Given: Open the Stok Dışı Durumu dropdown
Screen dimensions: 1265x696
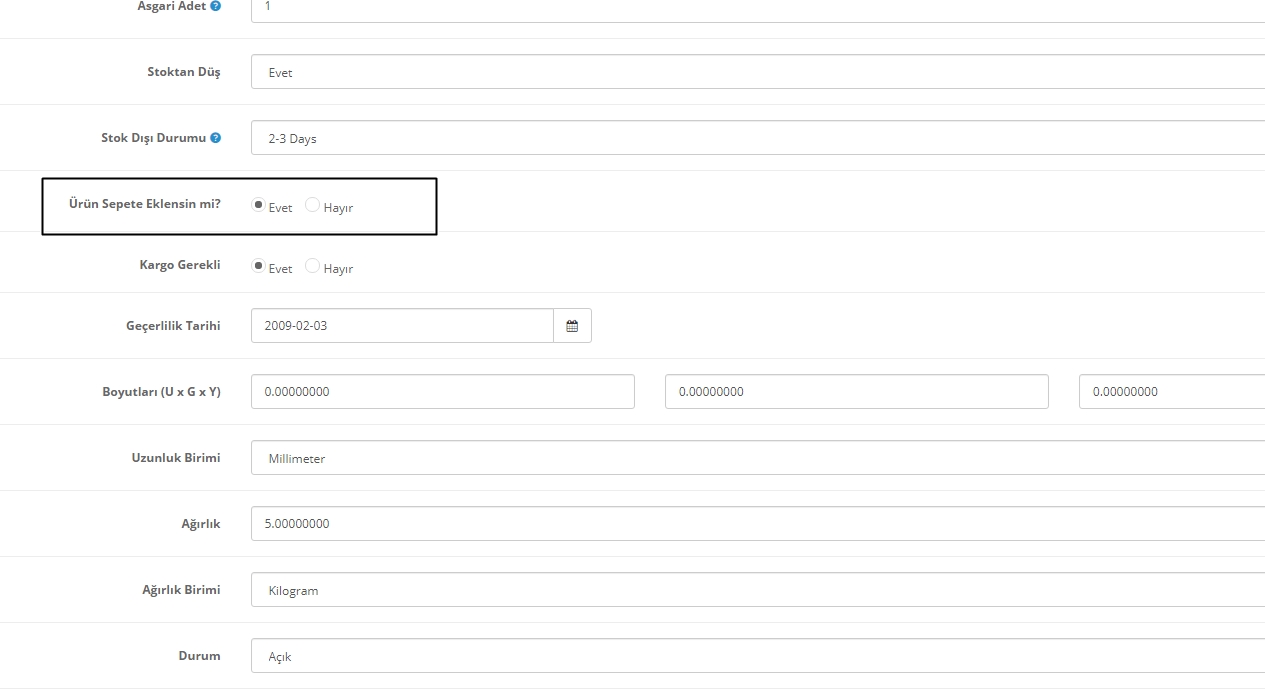Looking at the screenshot, I should [x=758, y=138].
